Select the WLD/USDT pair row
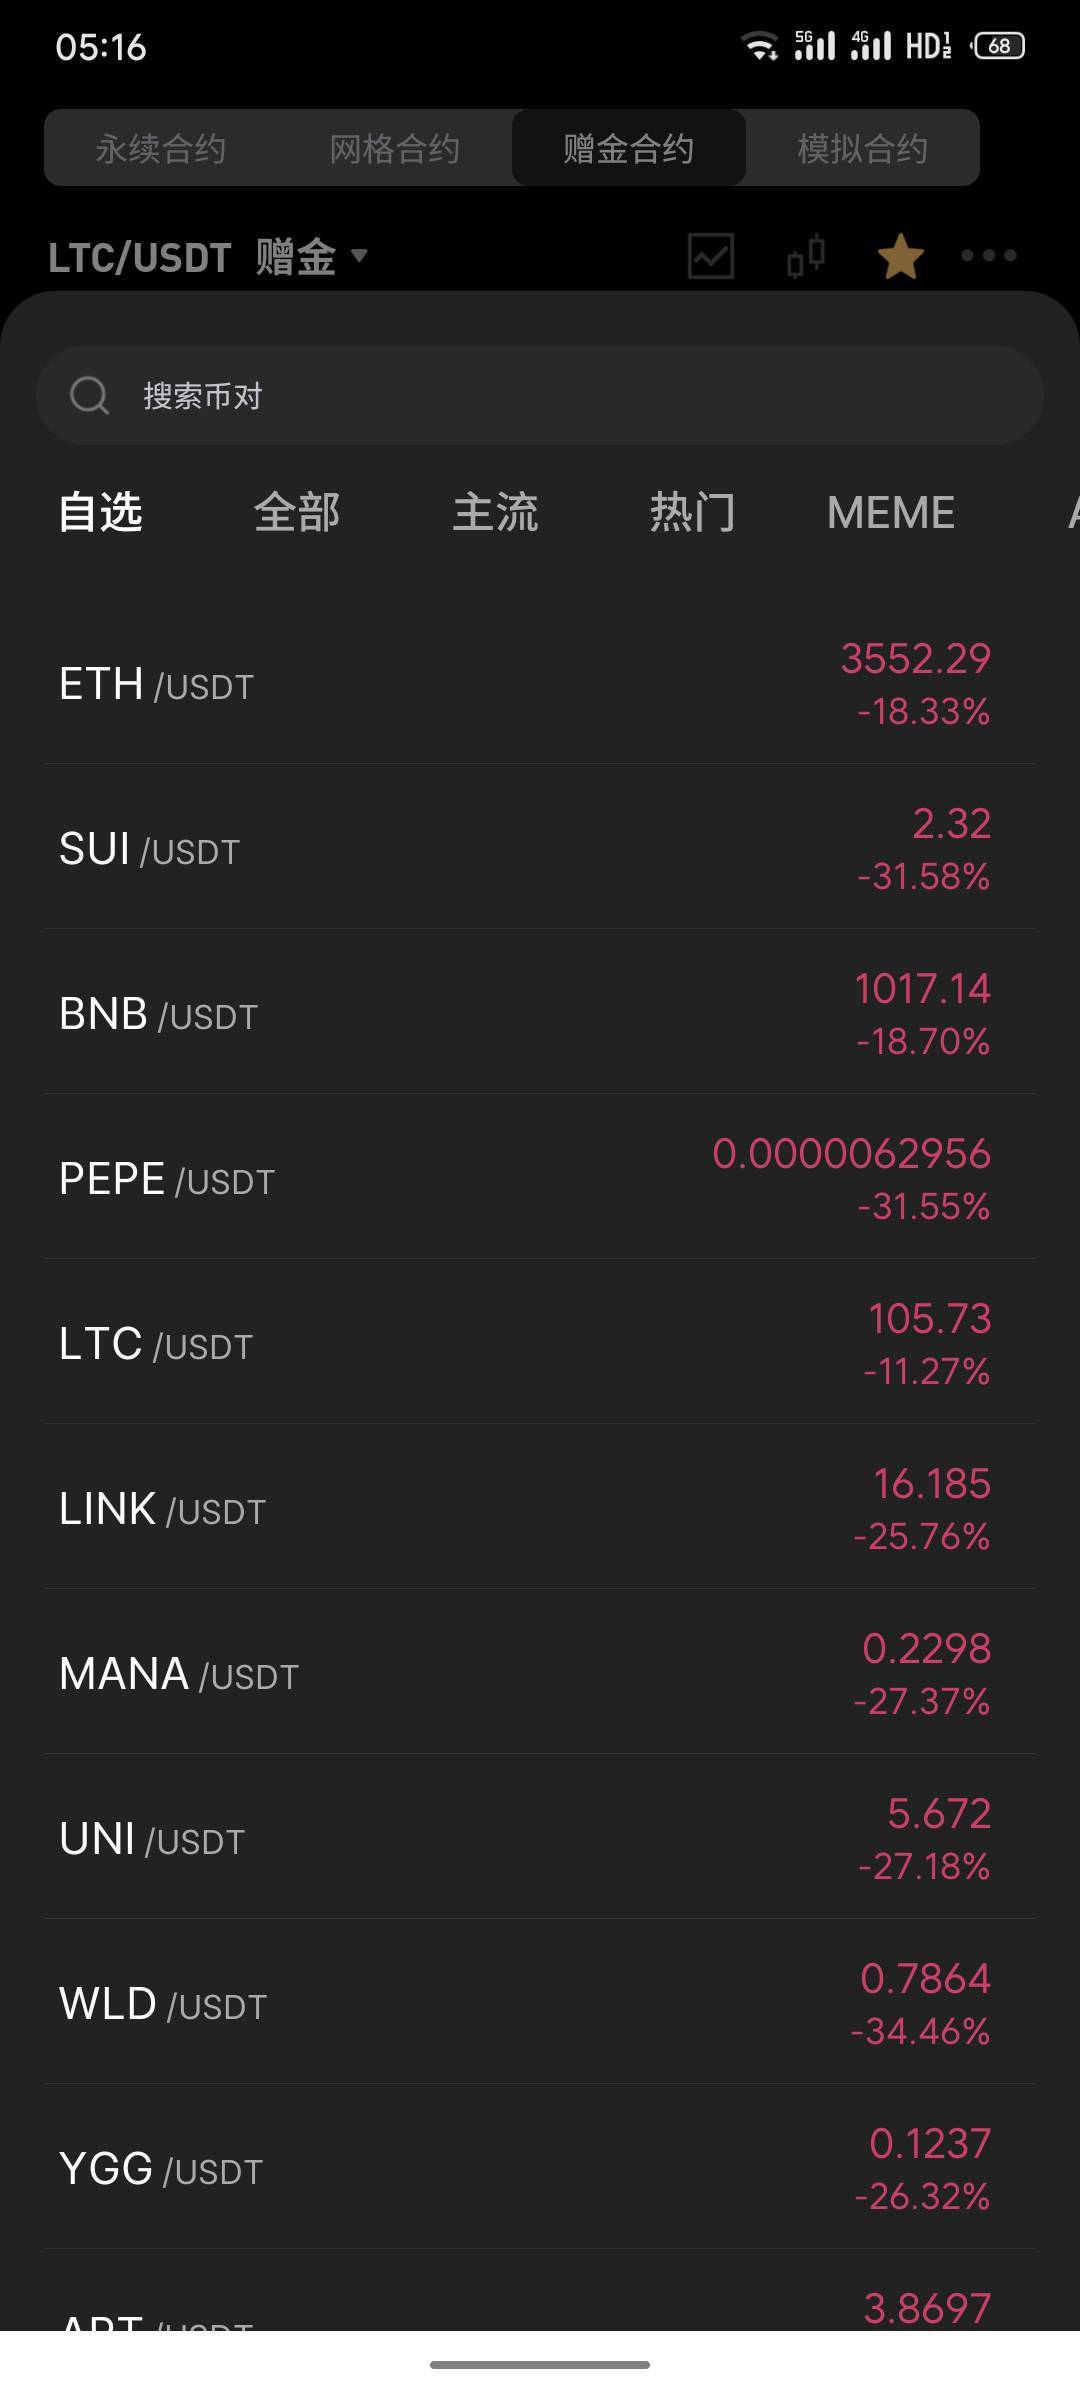The height and width of the screenshot is (2400, 1080). (540, 2005)
